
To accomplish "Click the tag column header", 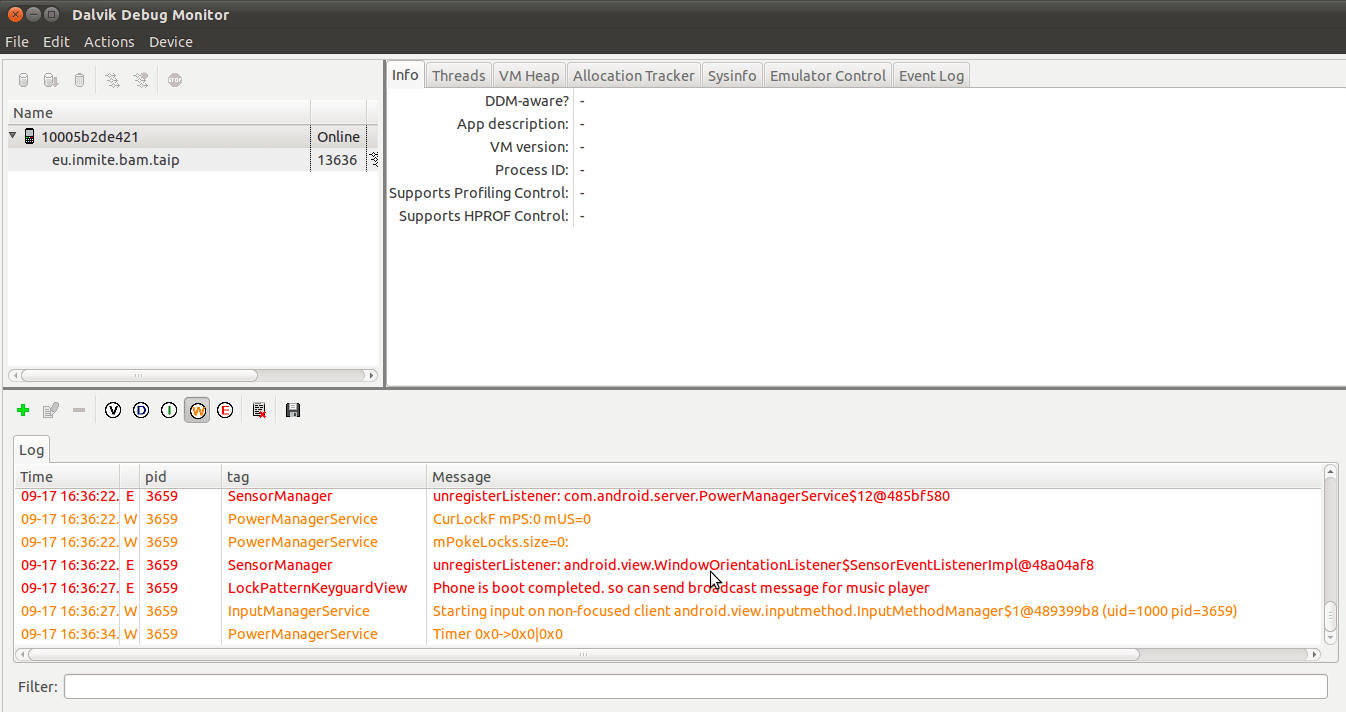I will click(x=324, y=477).
